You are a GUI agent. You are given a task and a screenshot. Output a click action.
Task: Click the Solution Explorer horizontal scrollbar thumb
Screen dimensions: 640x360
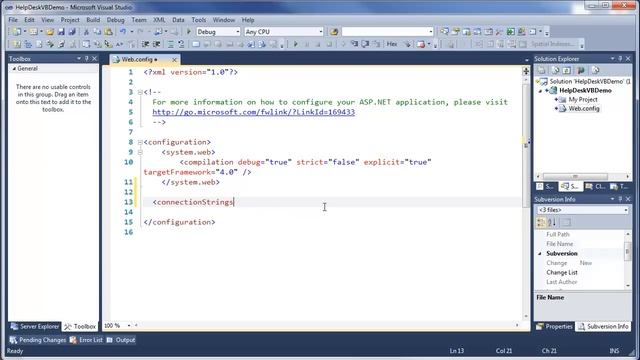pos(575,176)
